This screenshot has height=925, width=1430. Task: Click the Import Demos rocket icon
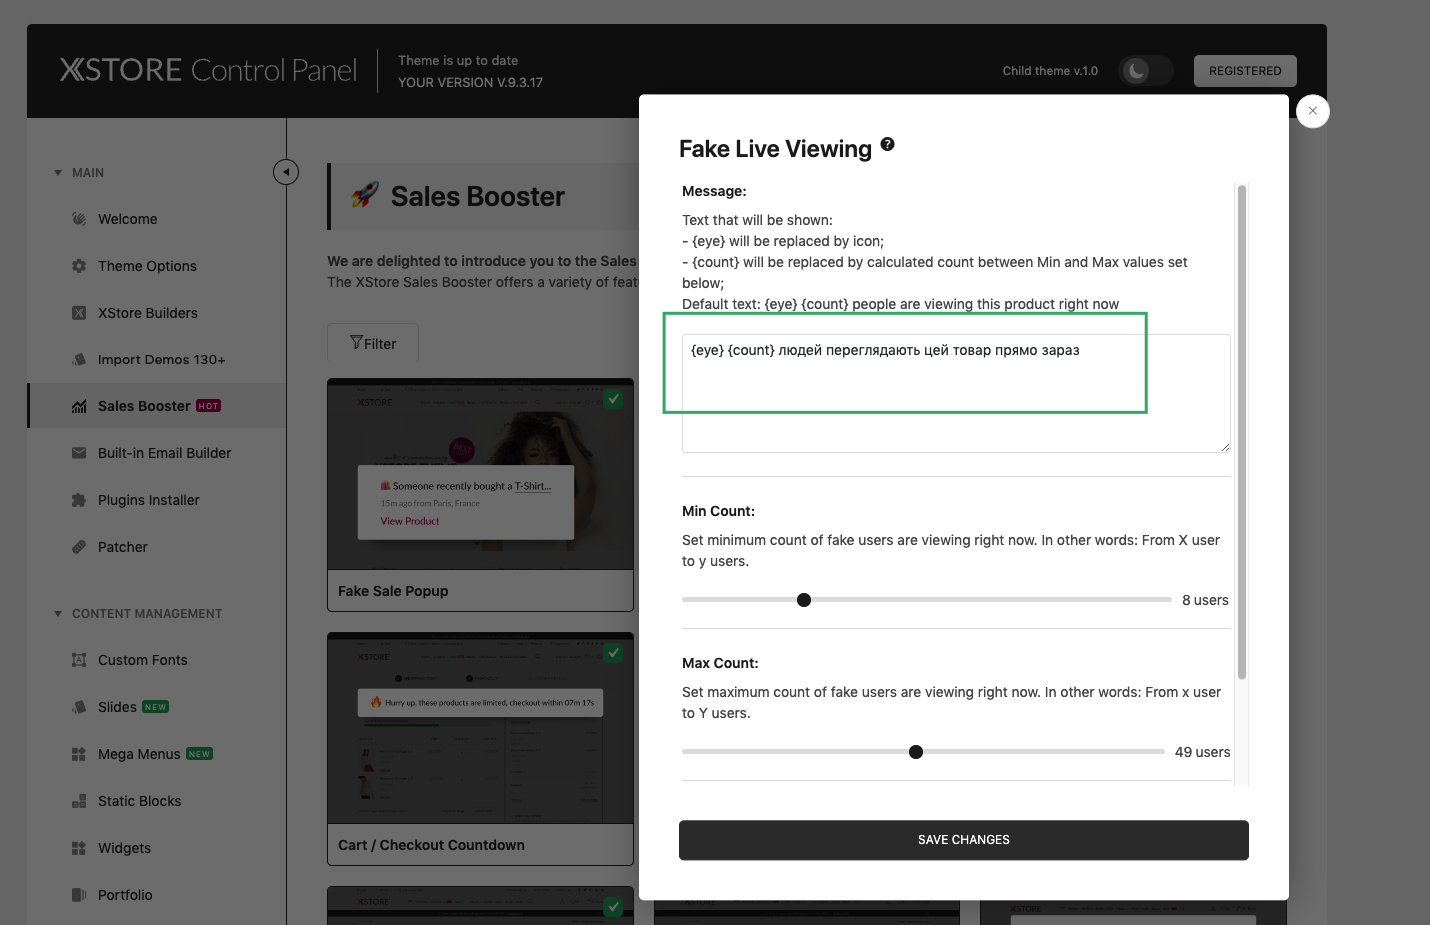coord(79,360)
